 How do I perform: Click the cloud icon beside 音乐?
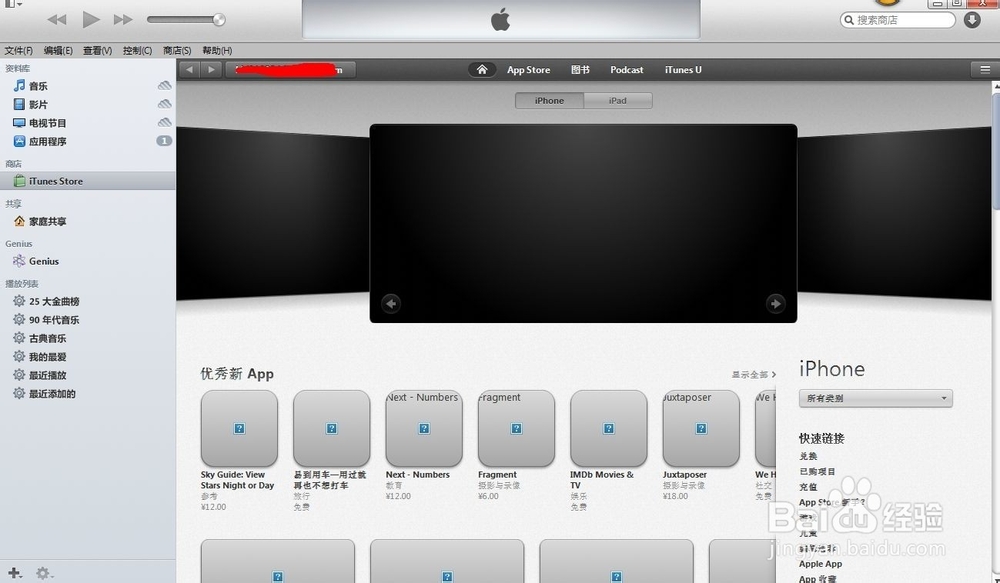[165, 85]
